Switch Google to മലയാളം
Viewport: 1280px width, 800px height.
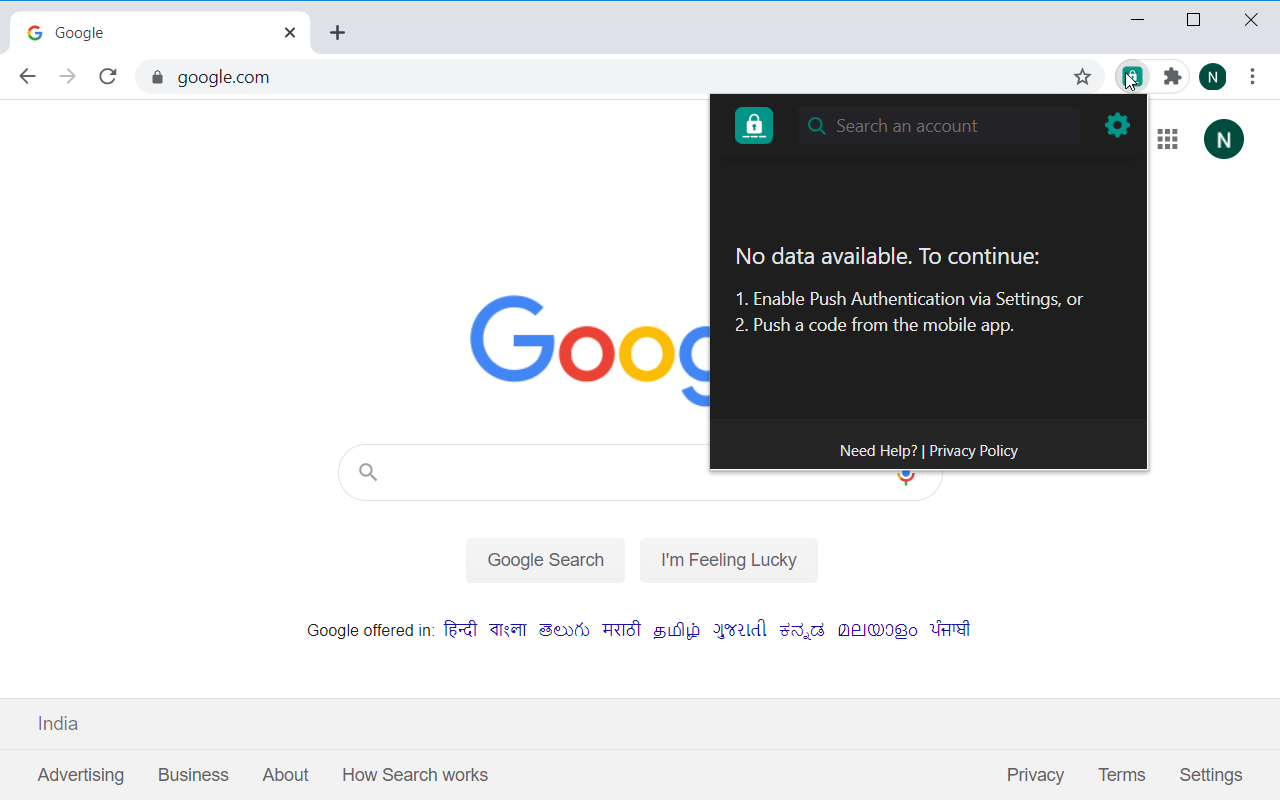878,630
